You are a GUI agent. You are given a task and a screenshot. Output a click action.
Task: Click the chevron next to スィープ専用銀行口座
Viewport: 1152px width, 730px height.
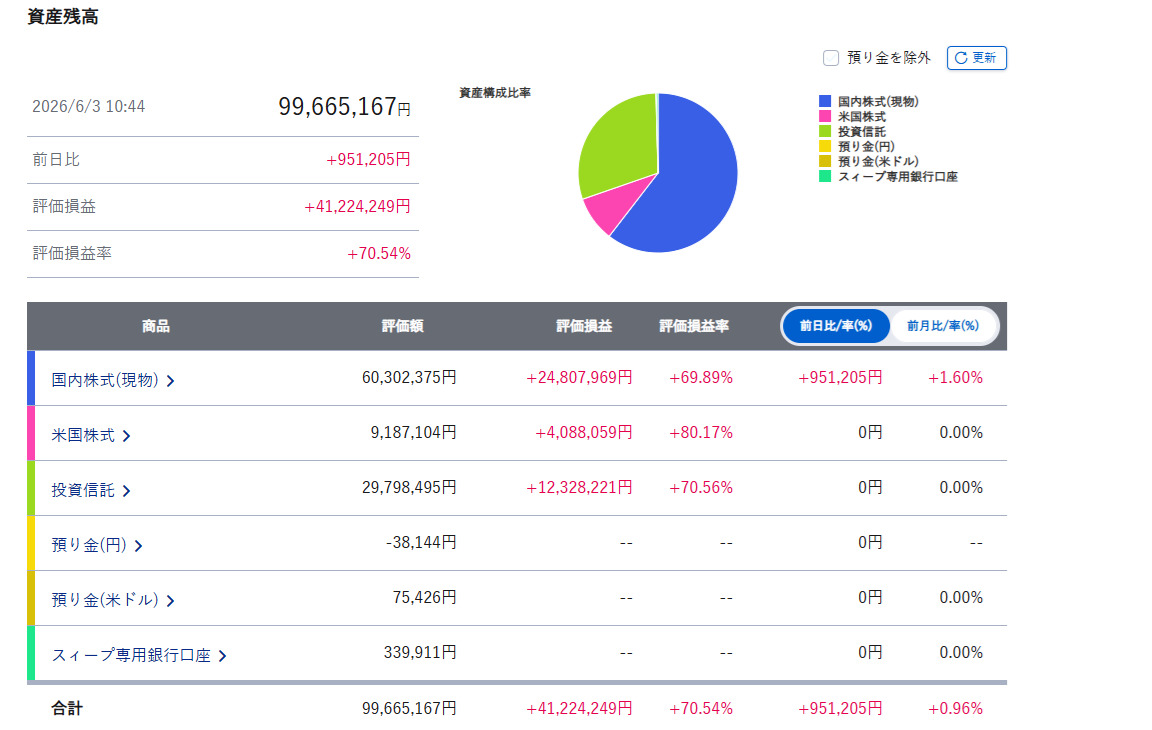(223, 656)
